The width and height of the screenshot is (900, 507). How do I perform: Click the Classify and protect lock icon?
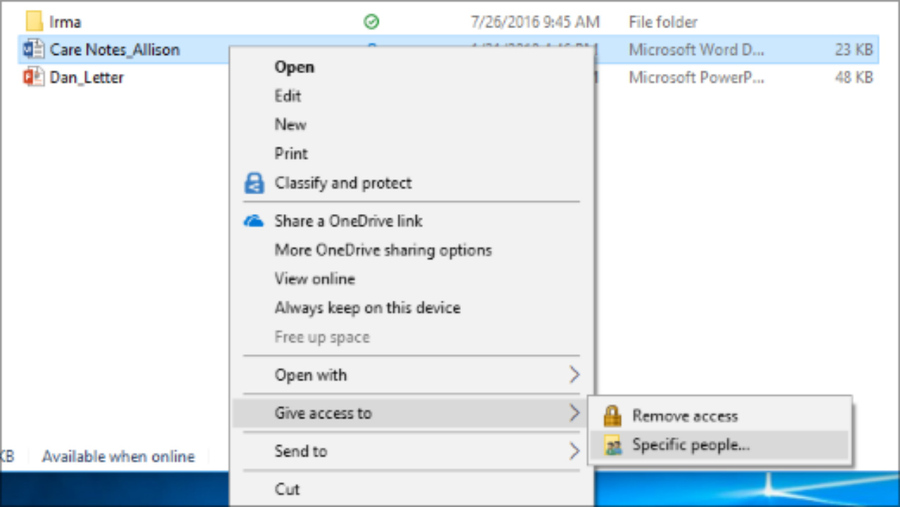[254, 183]
